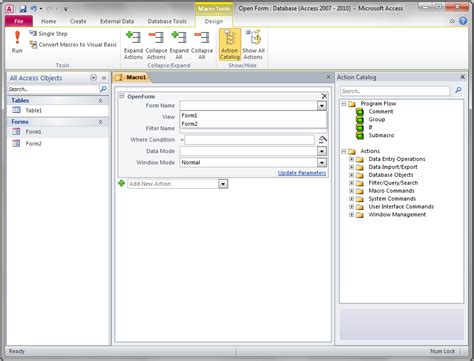Switch to the Create ribbon tab

[78, 21]
